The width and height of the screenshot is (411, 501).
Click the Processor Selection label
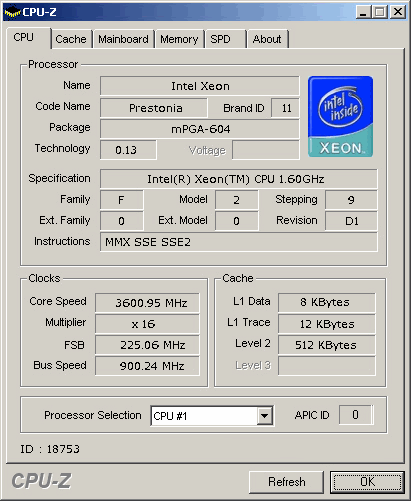tap(93, 415)
